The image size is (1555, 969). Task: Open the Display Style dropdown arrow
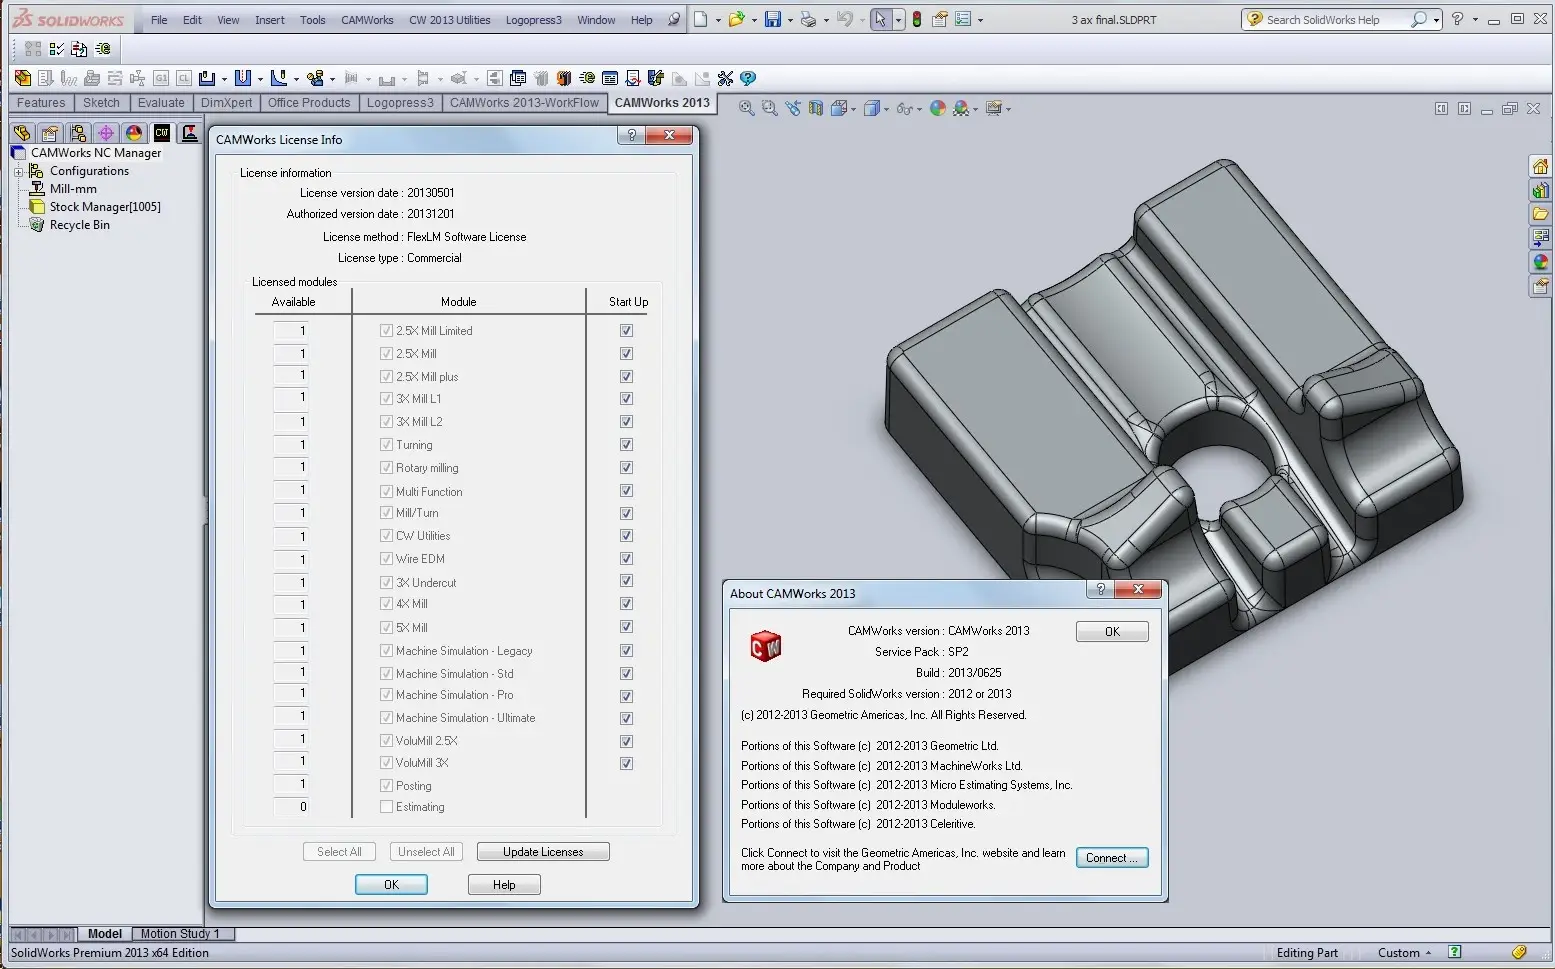coord(886,109)
